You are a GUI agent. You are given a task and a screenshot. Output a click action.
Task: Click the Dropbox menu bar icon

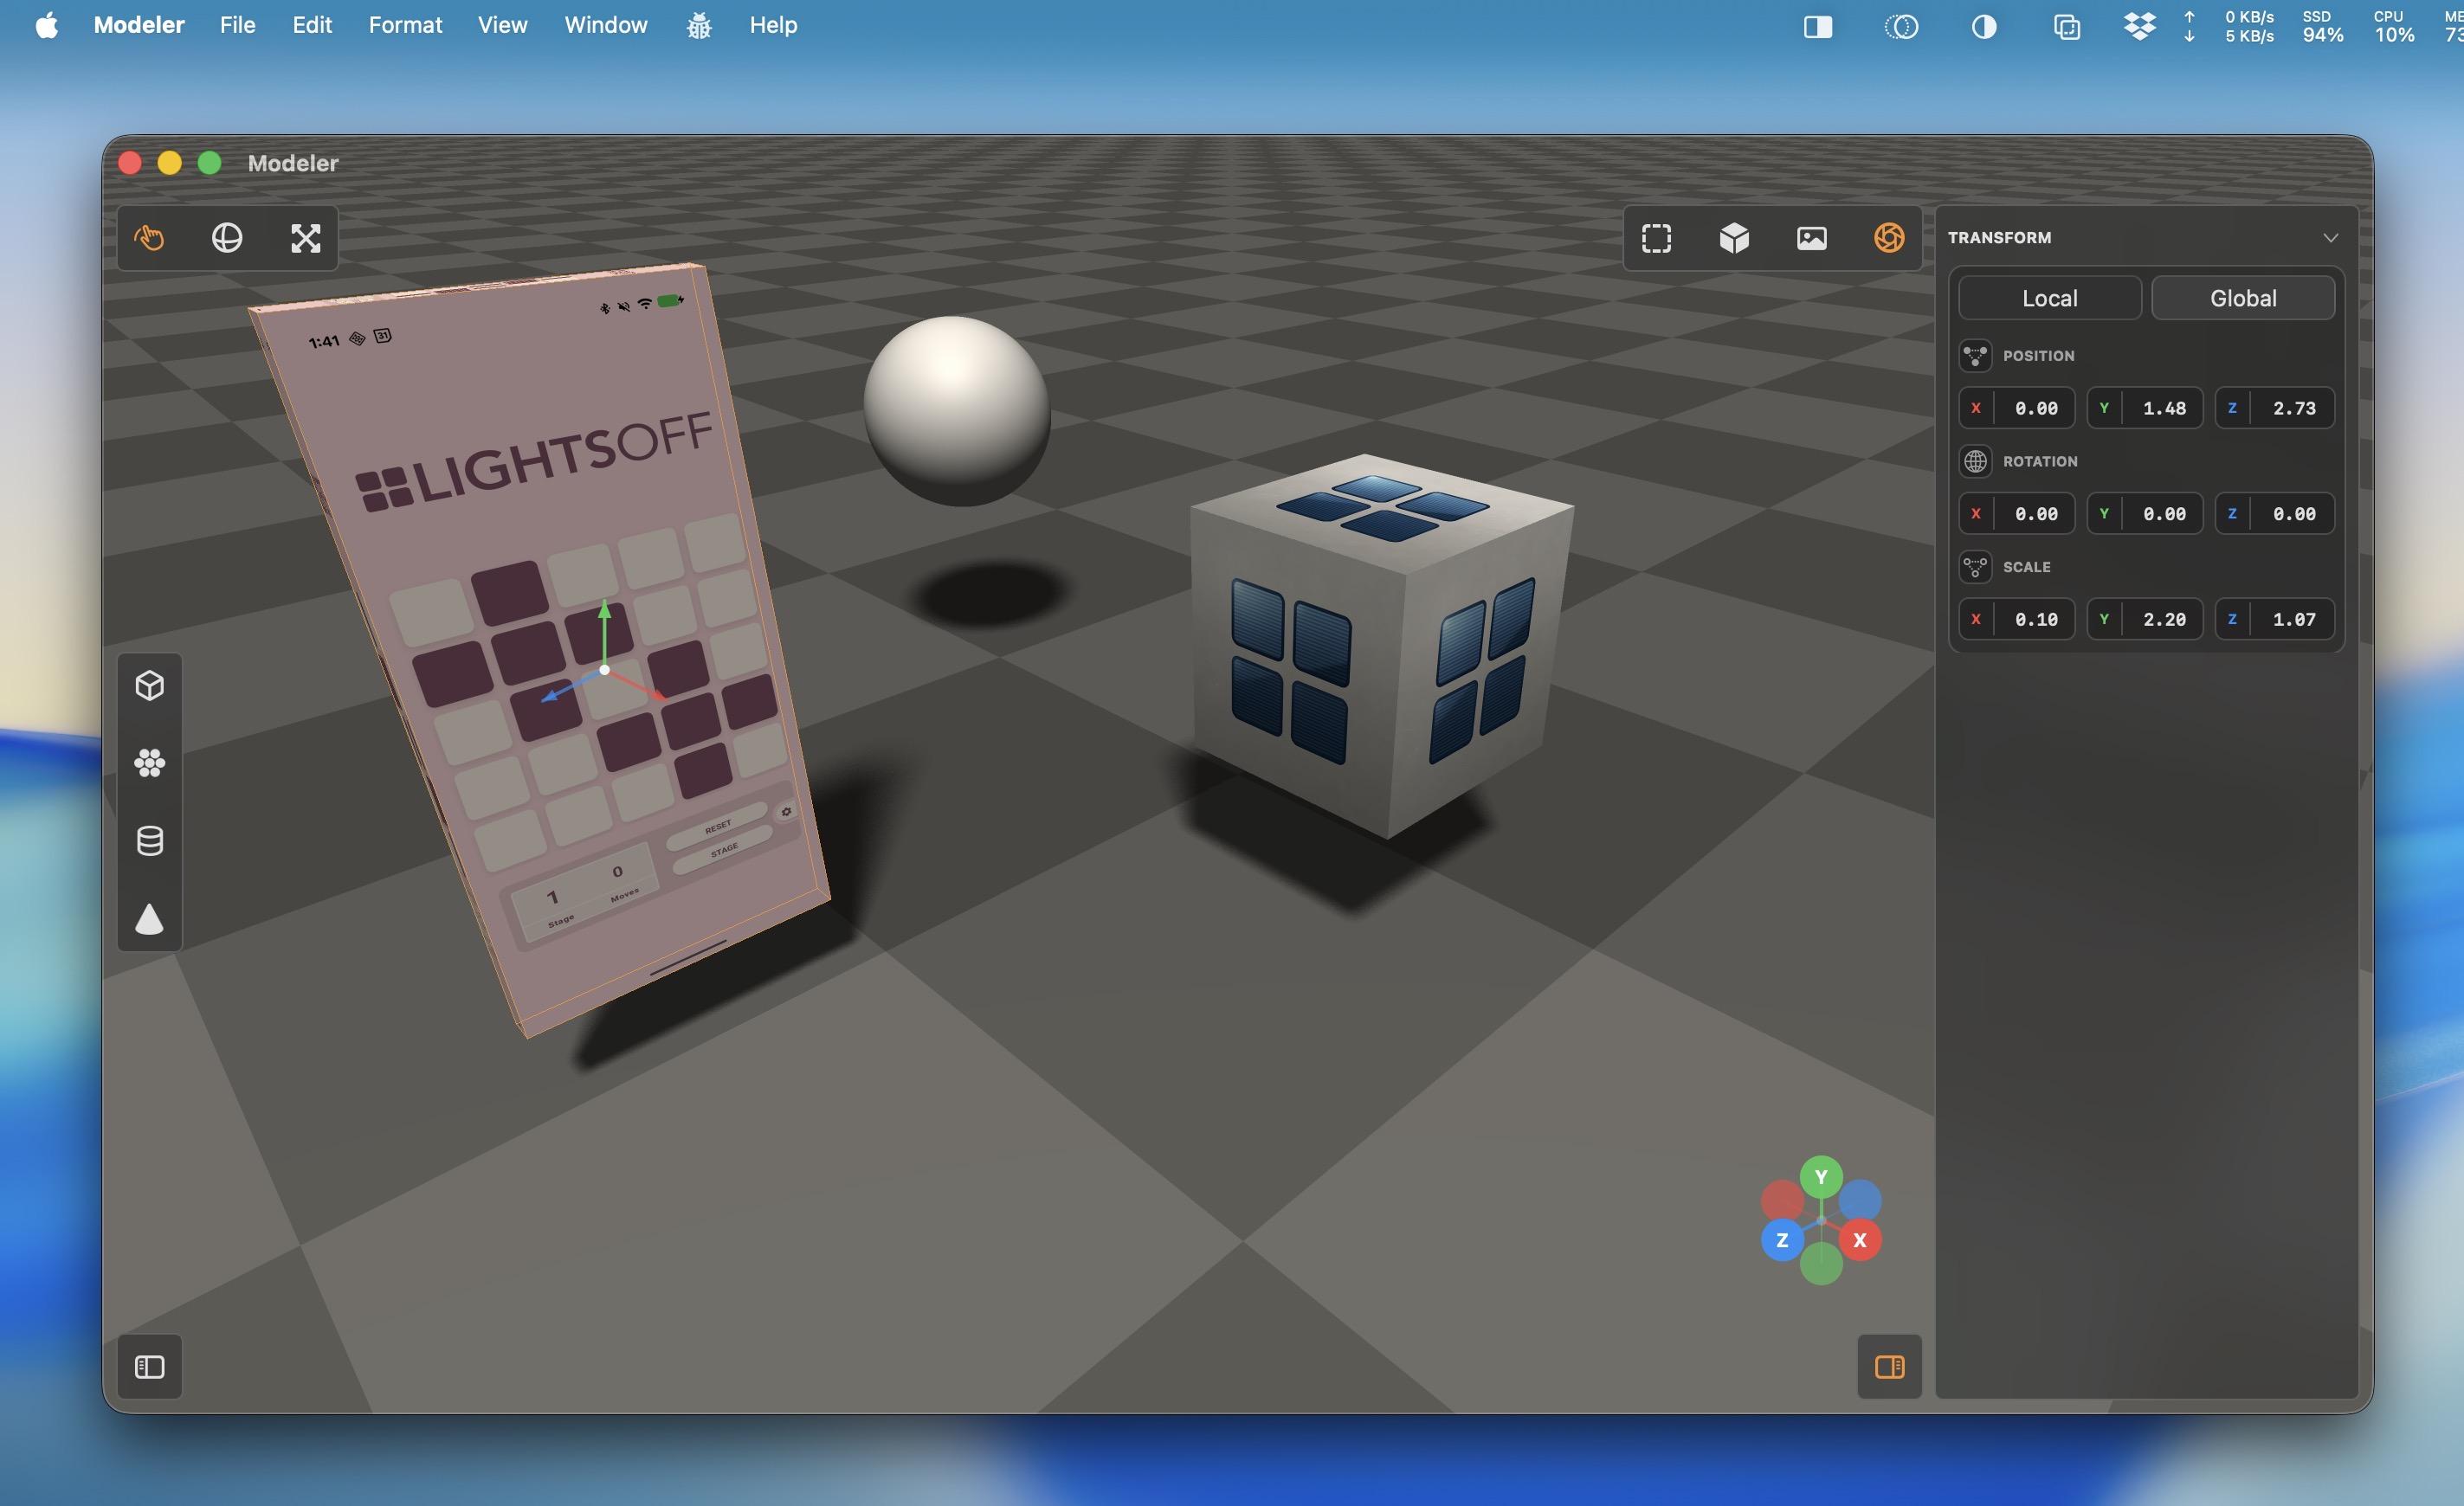point(2139,26)
